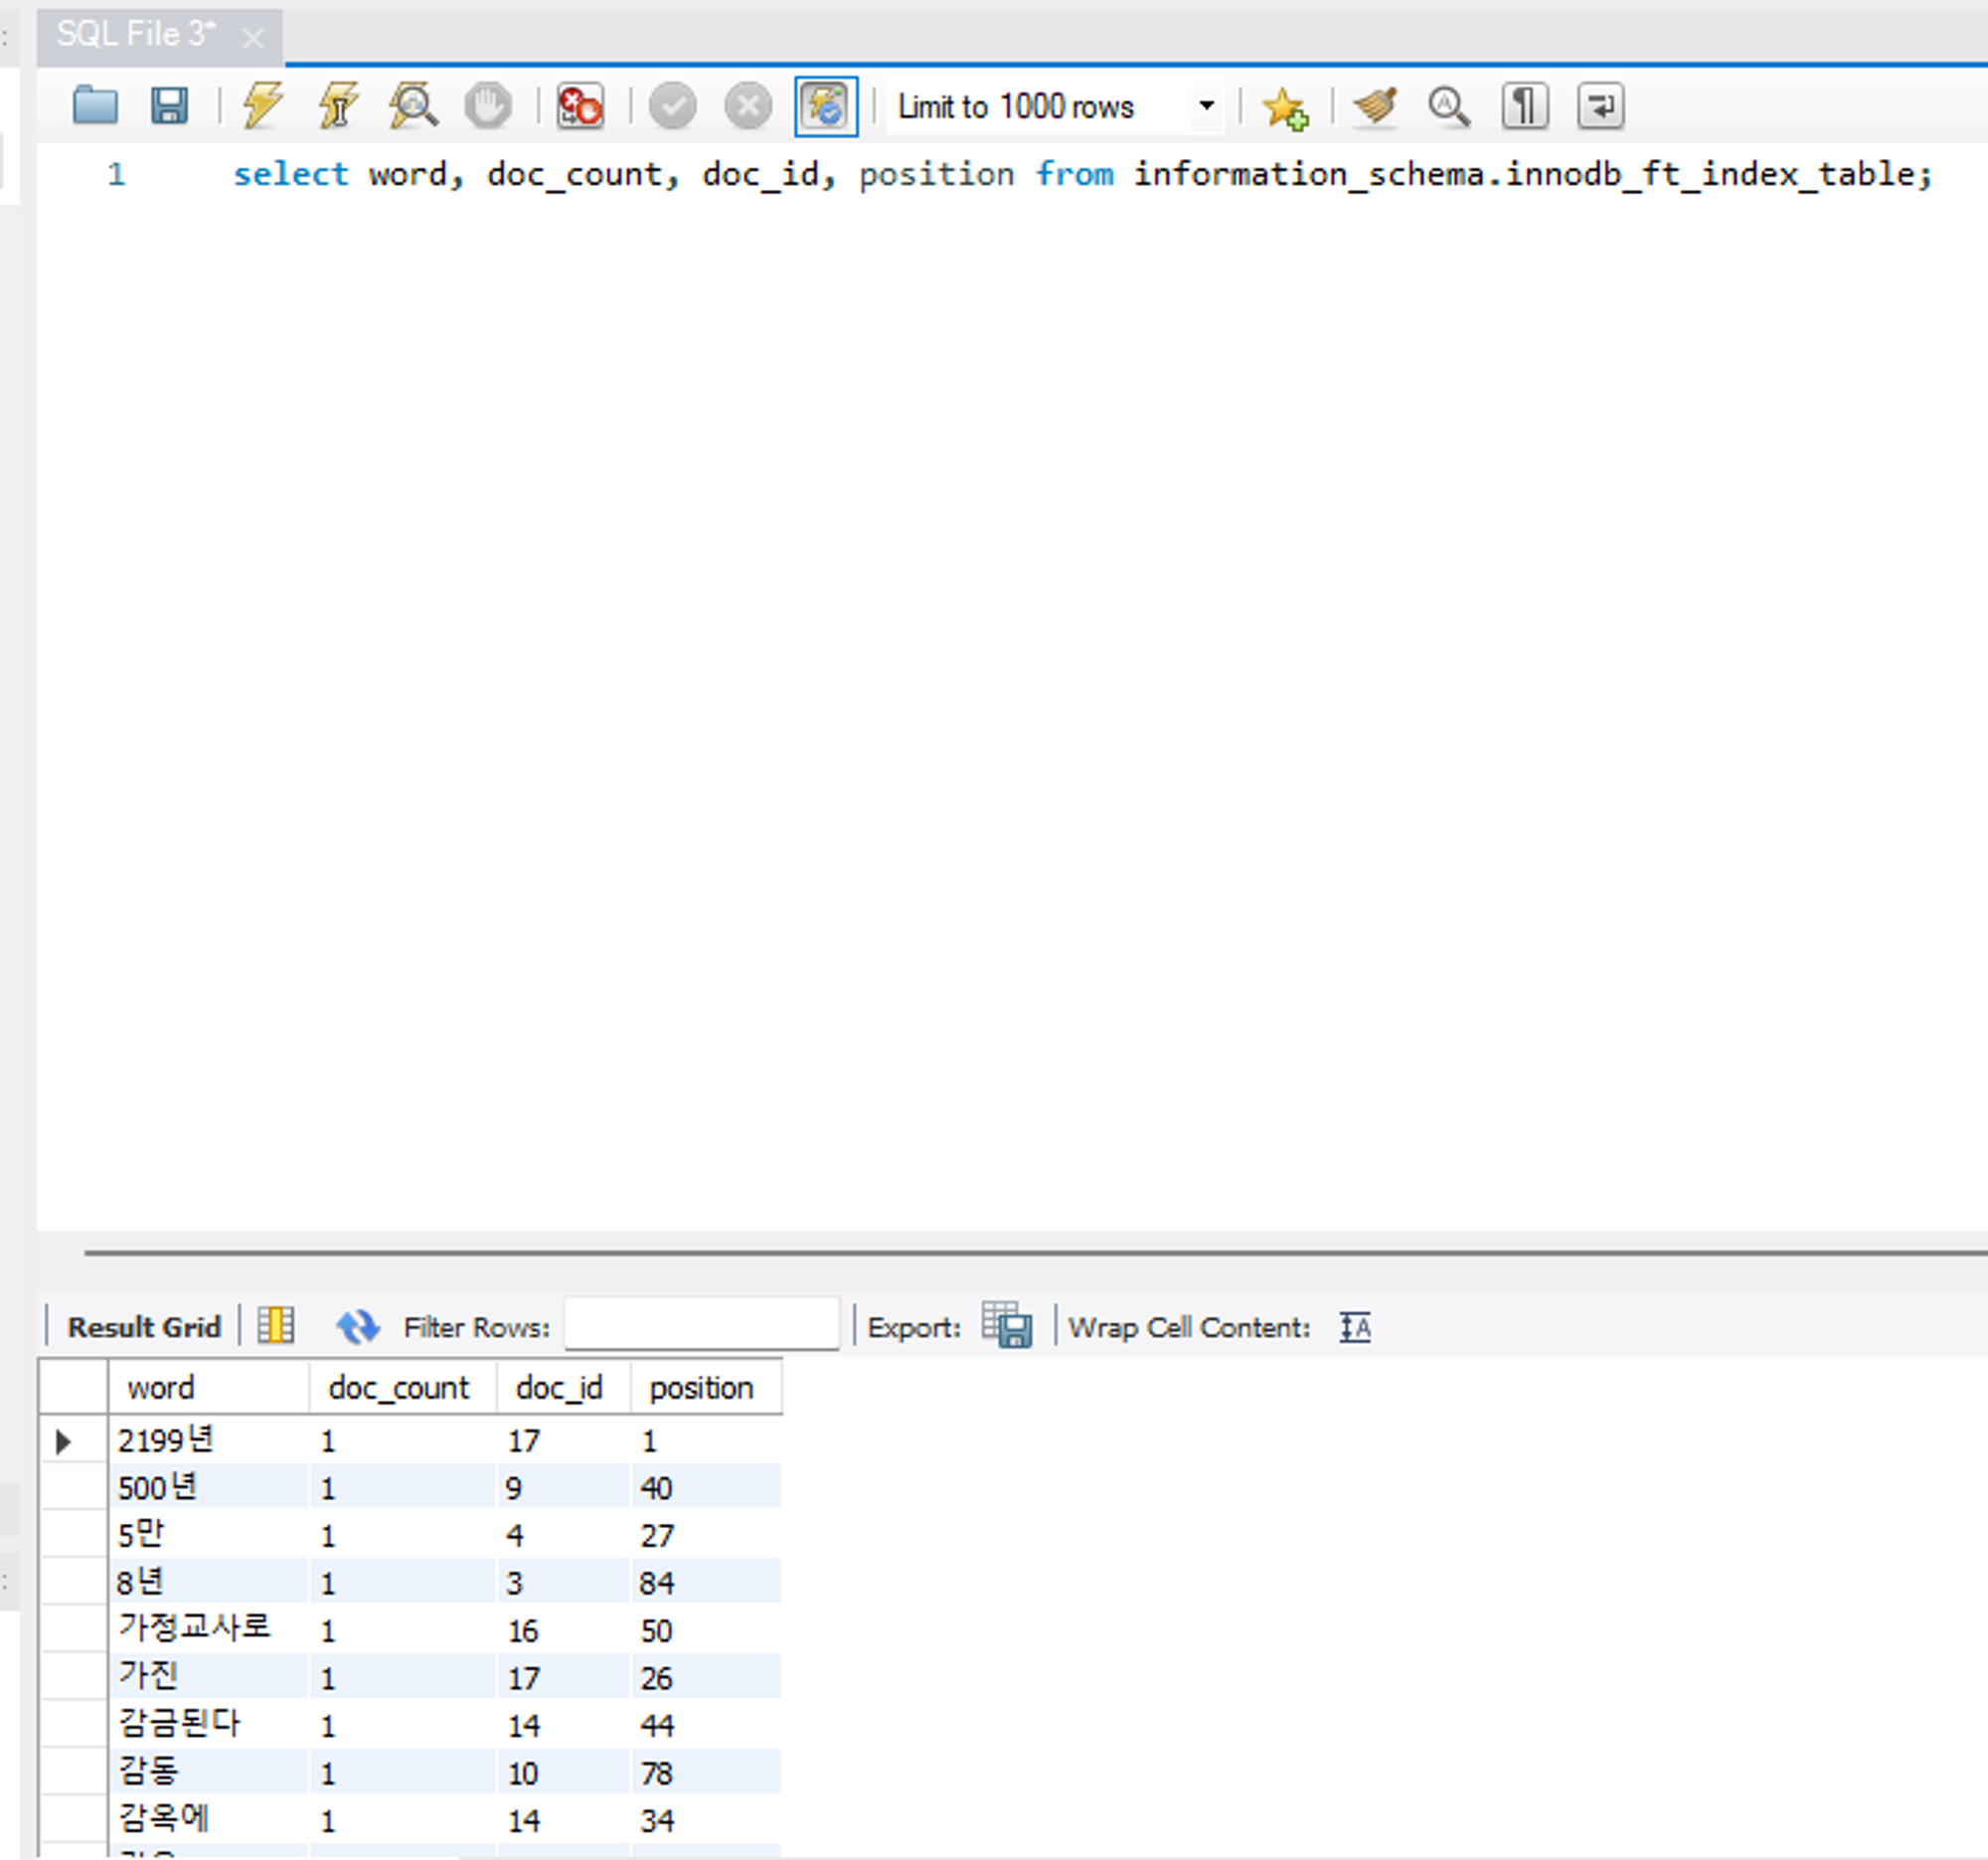Screen dimensions: 1988x1860
Task: Open the Limit to 1000 rows dropdown
Action: pos(1206,105)
